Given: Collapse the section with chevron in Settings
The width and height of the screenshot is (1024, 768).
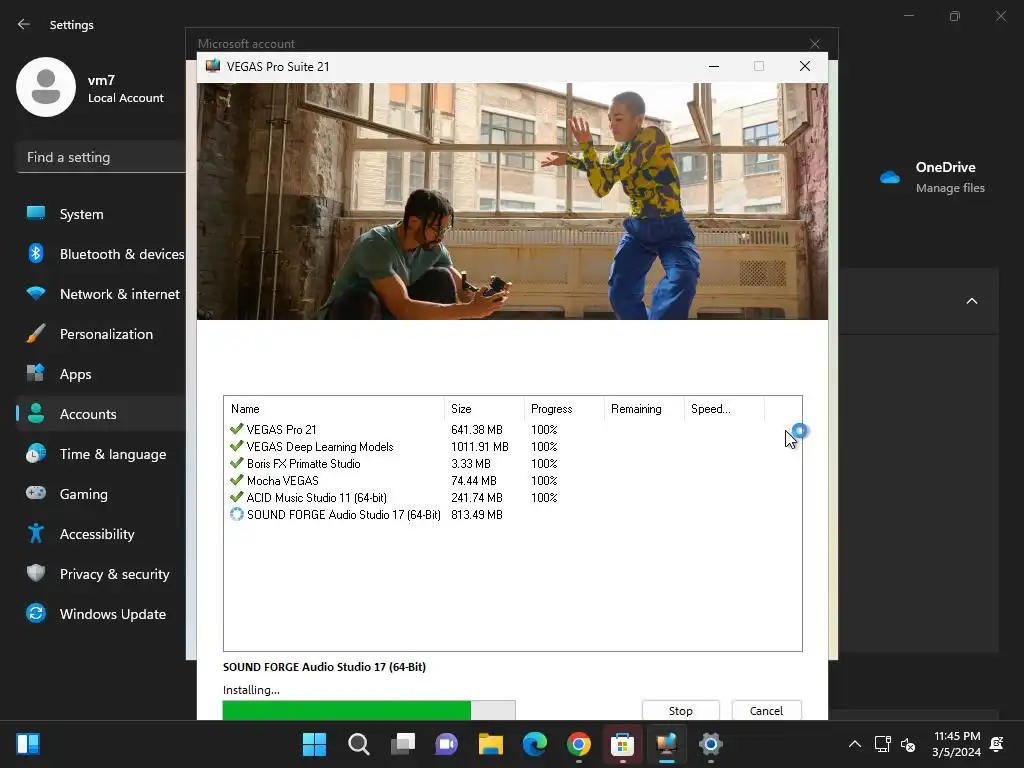Looking at the screenshot, I should 972,301.
